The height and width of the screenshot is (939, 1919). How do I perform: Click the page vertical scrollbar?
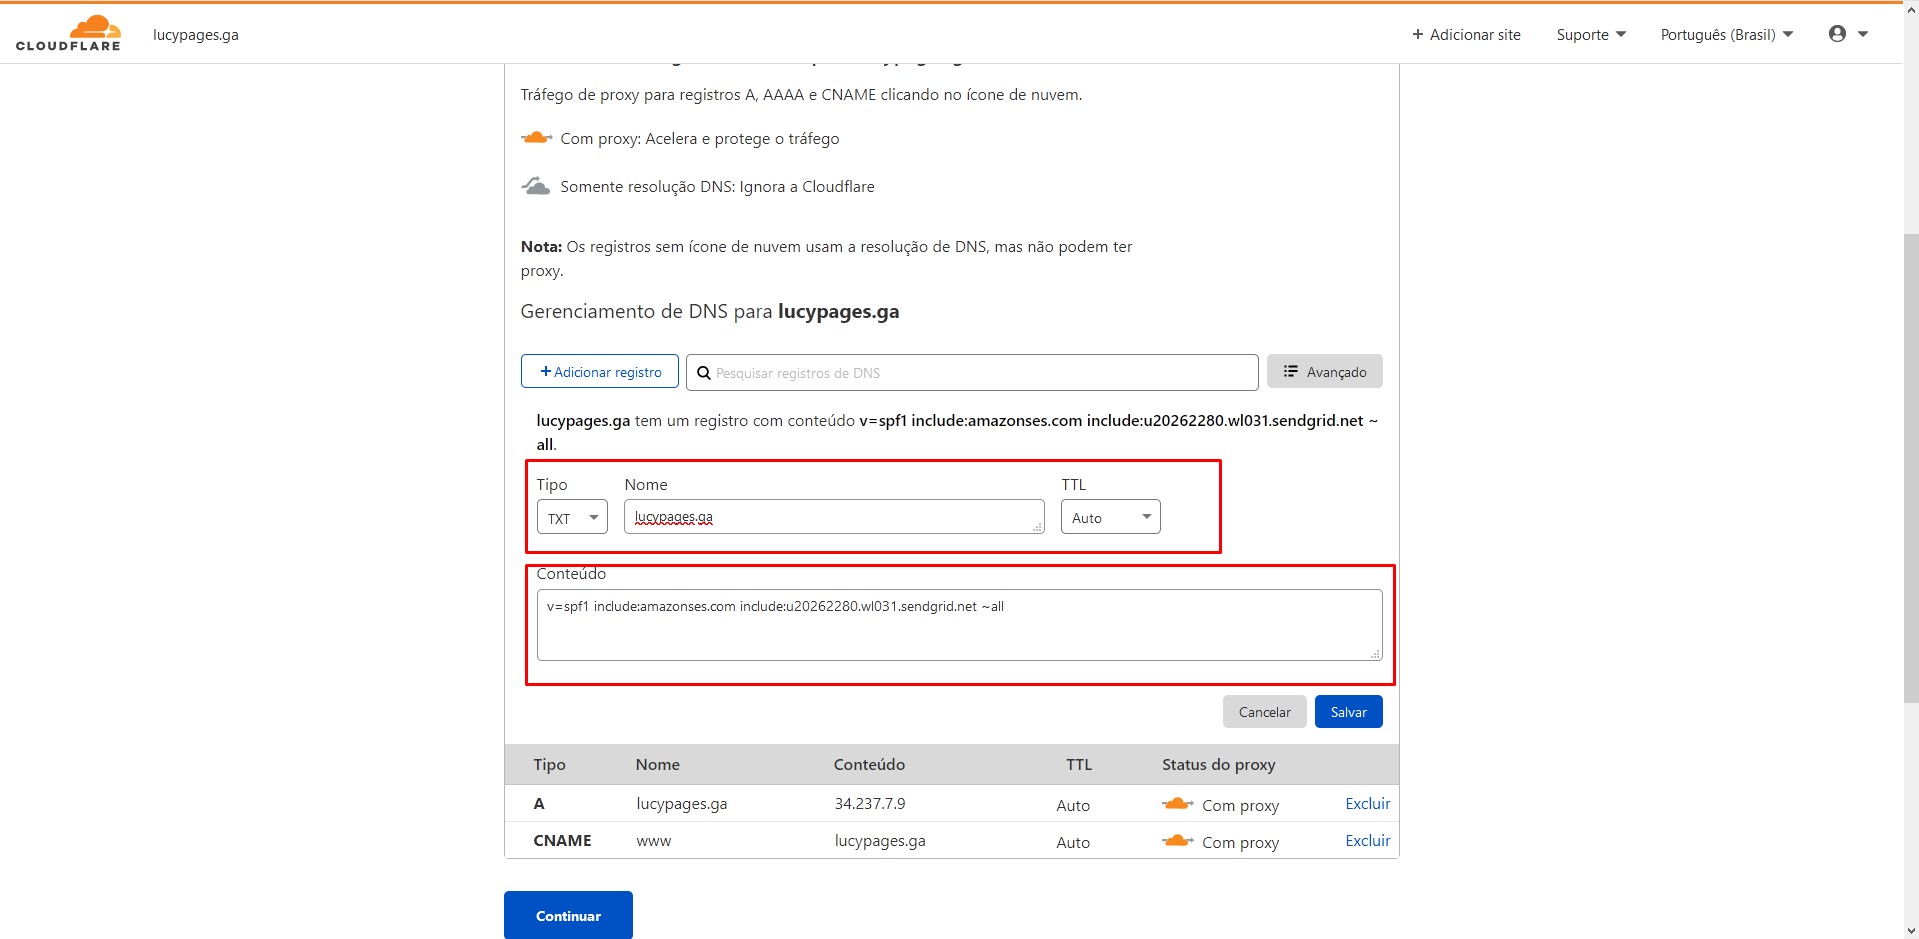[1911, 468]
